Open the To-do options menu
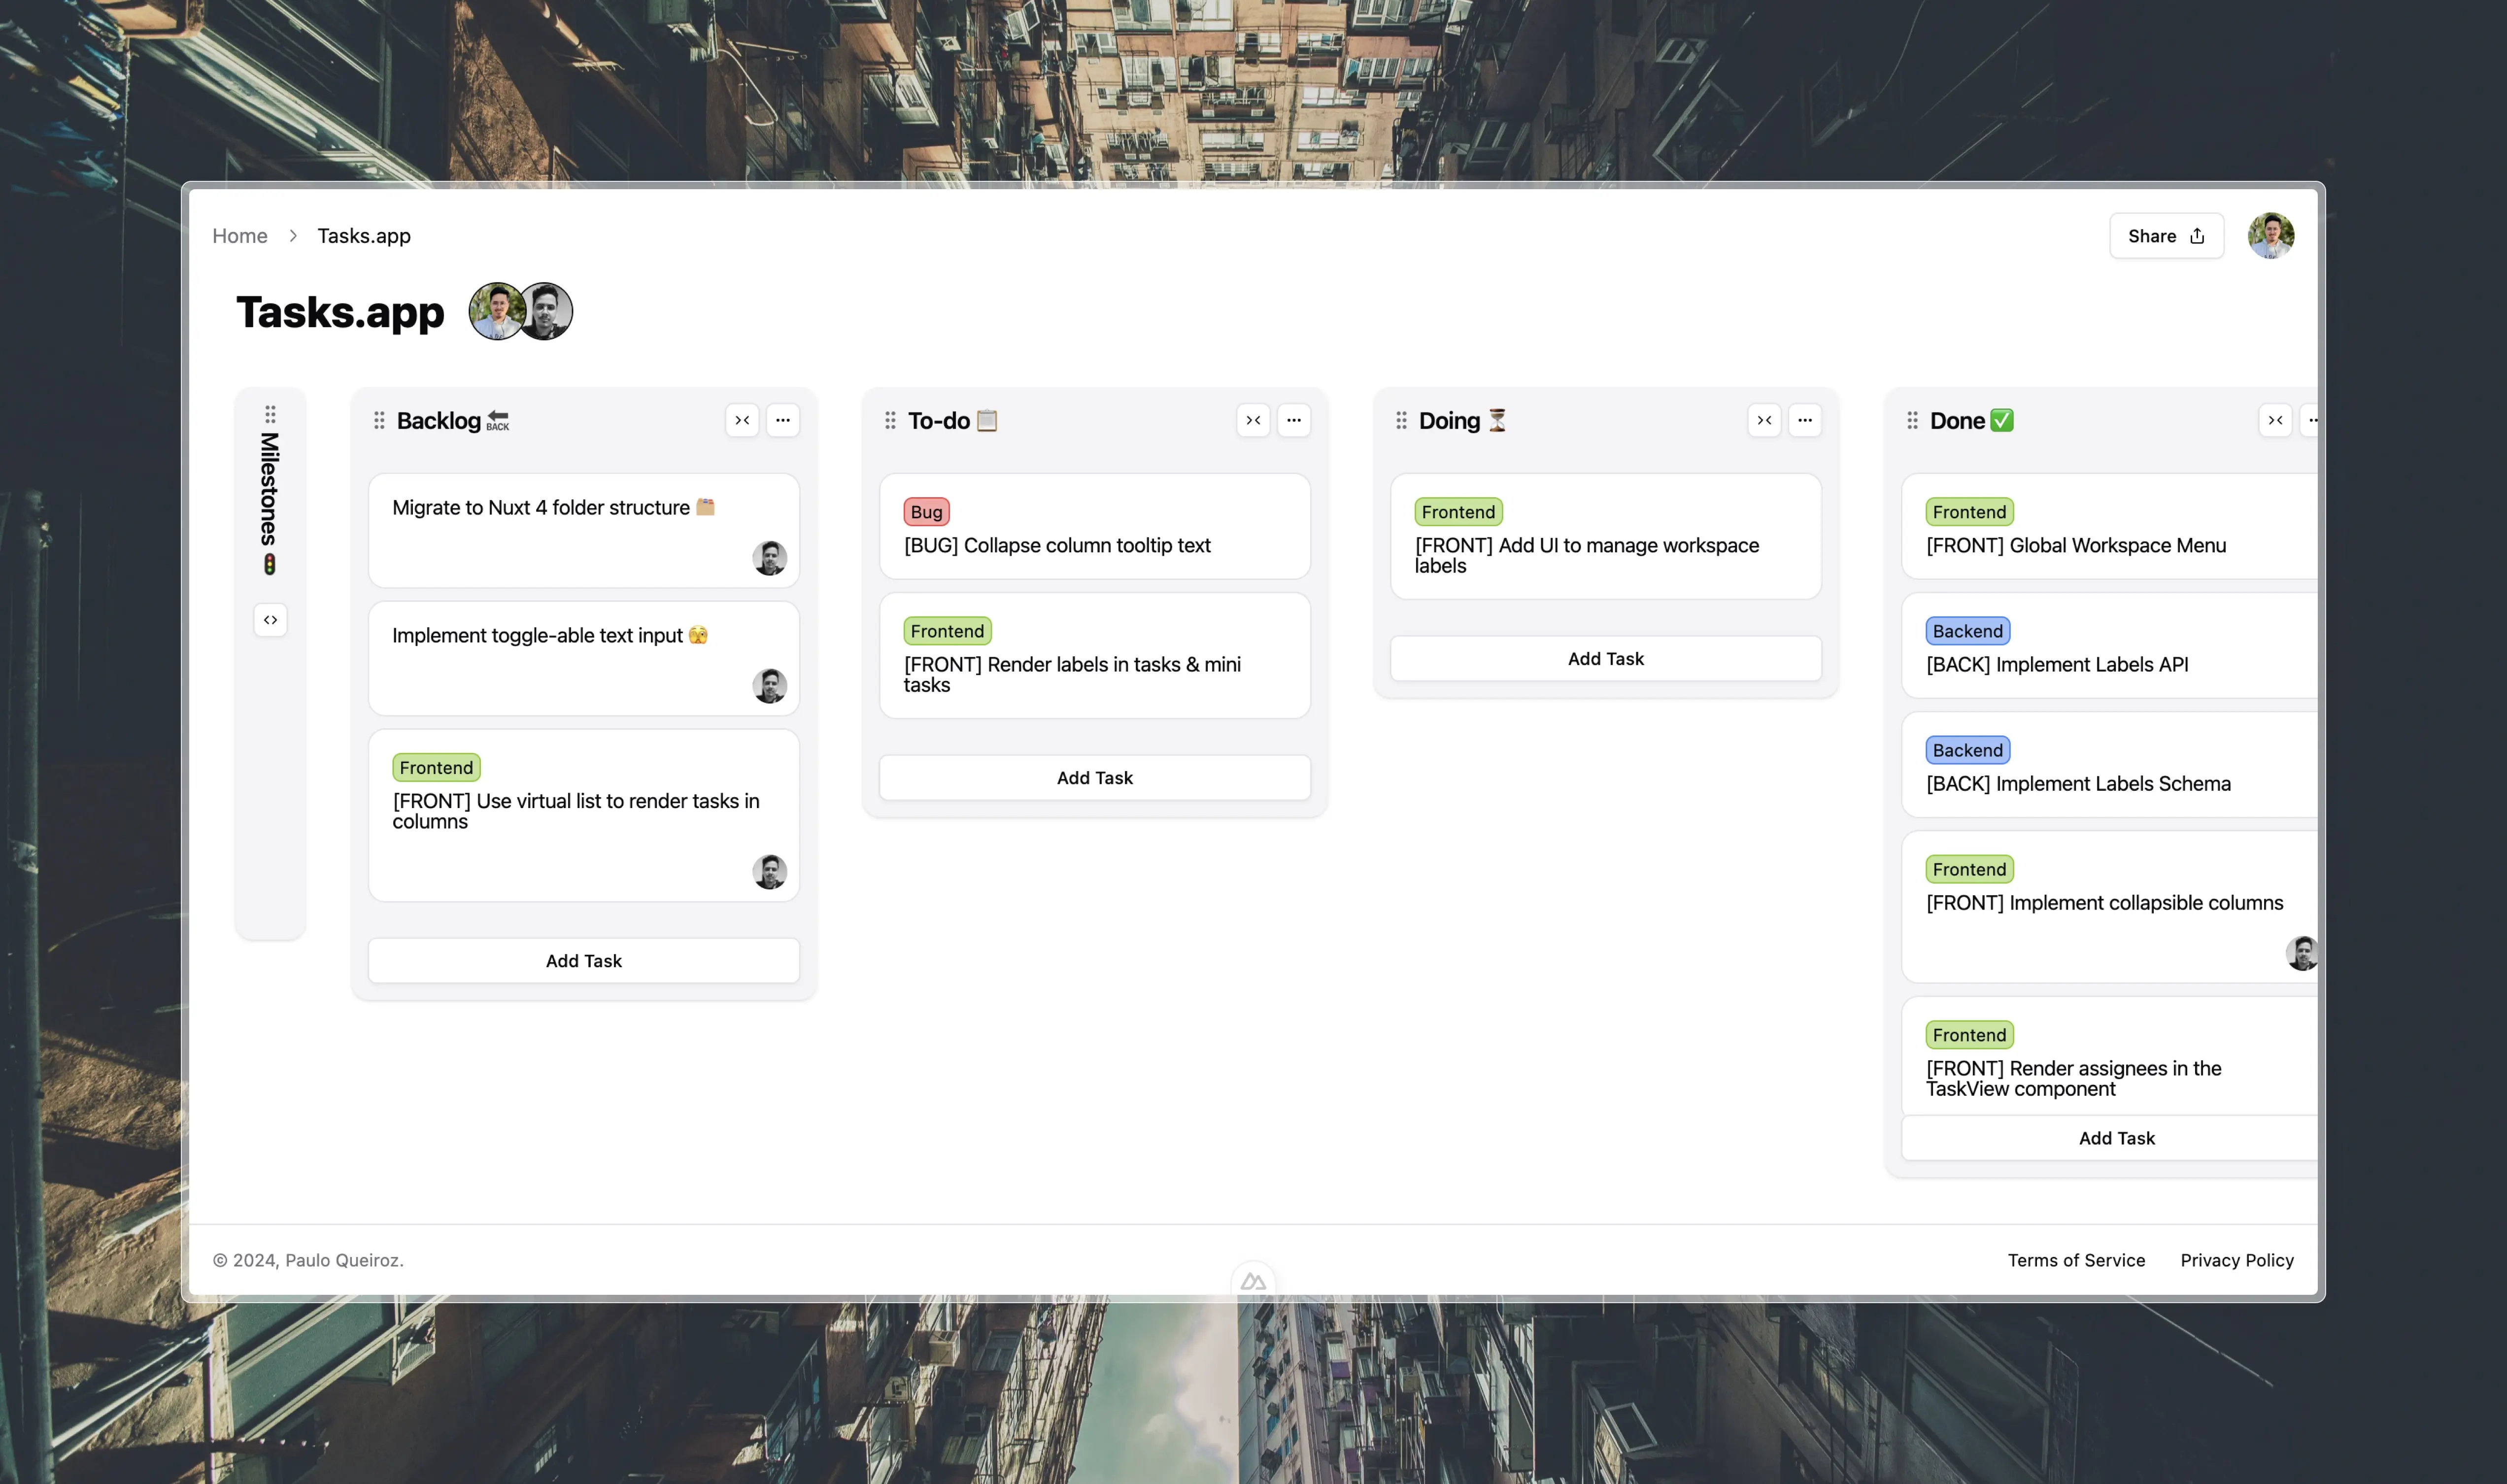 (1294, 420)
